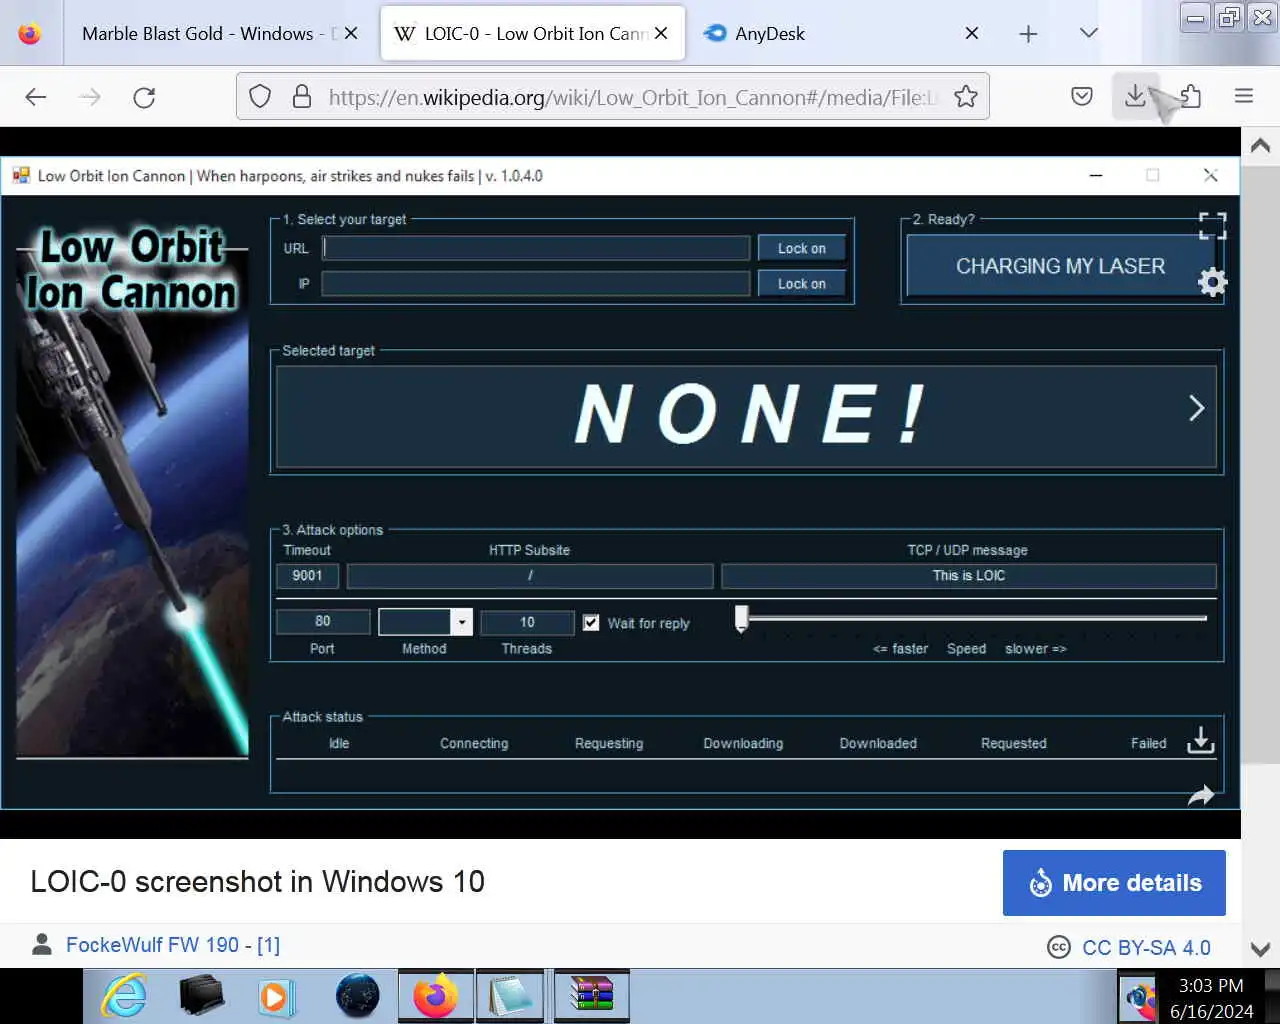Image resolution: width=1280 pixels, height=1024 pixels.
Task: Close the Marble Blast Gold tab
Action: [x=351, y=33]
